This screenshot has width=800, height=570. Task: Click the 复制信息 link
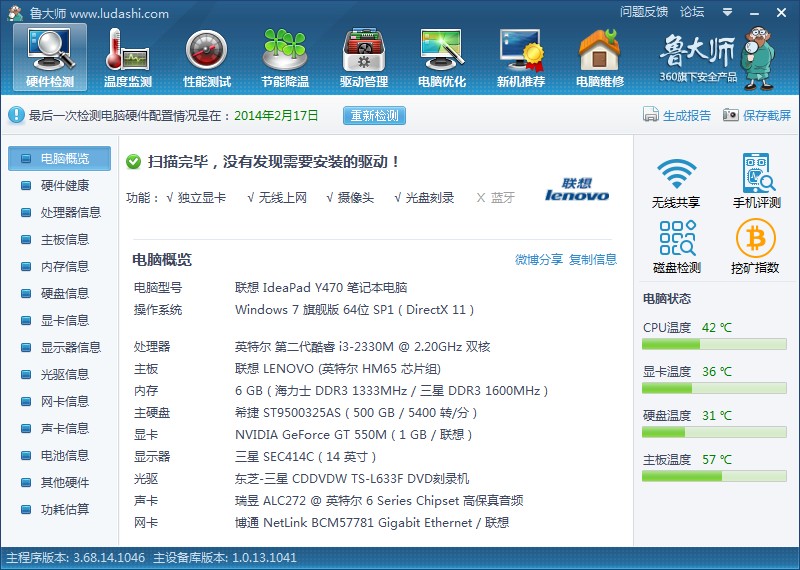(593, 260)
